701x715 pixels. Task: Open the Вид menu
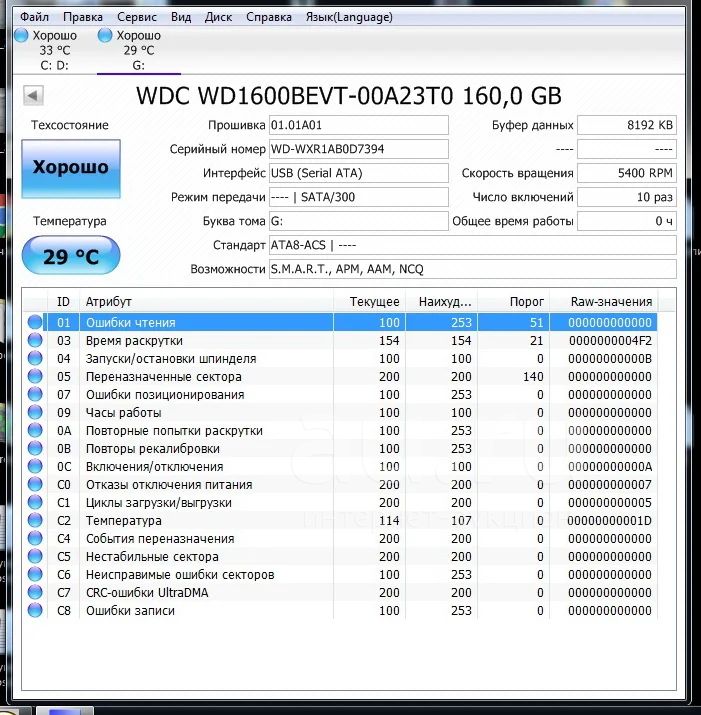181,17
